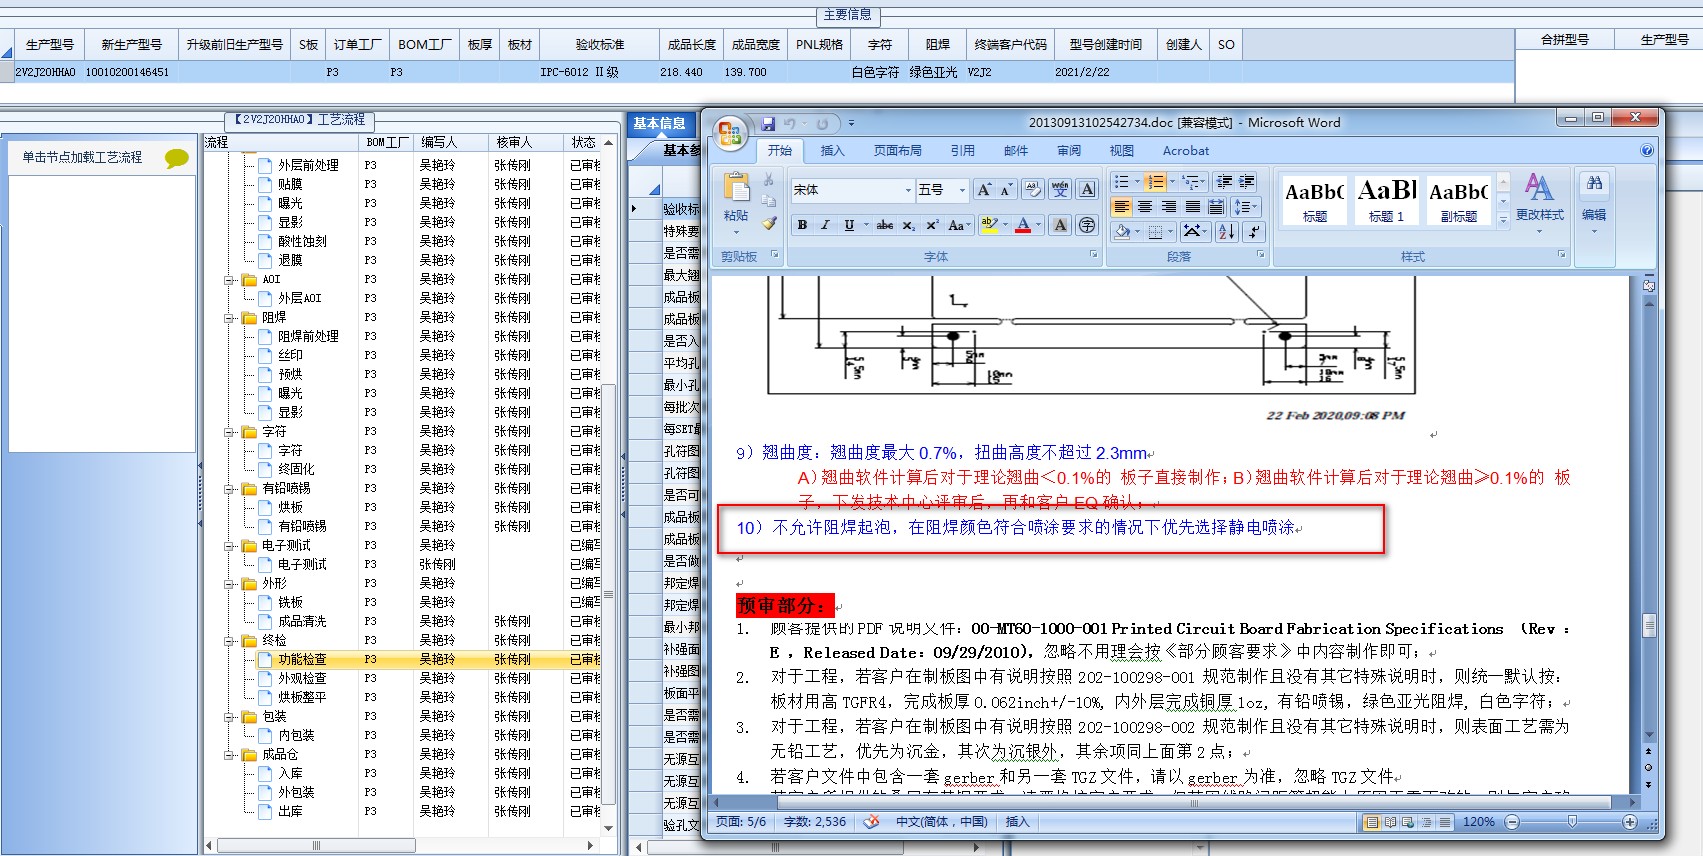Open the 宋体 font name dropdown
The height and width of the screenshot is (856, 1703).
point(909,189)
